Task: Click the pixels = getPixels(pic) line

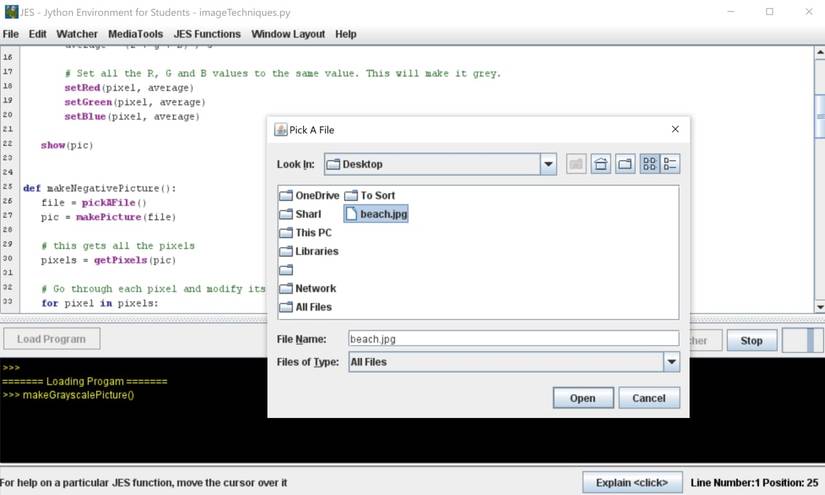Action: 108,260
